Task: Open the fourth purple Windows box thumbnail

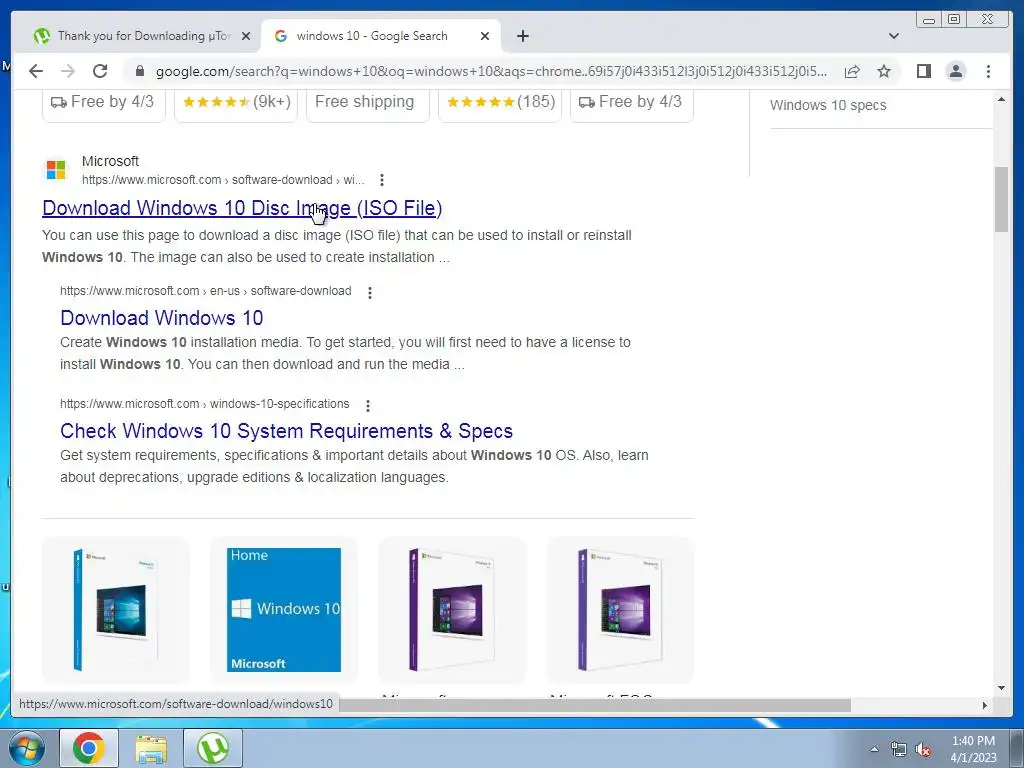Action: [620, 609]
